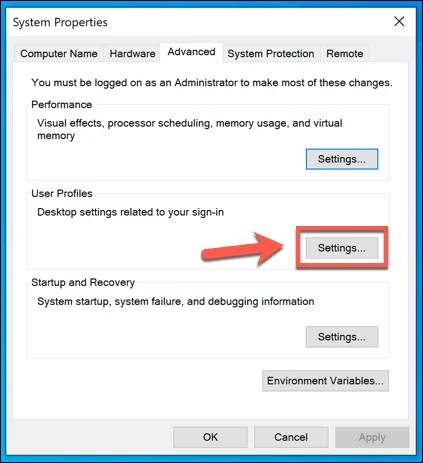Click the User Profiles Settings button

click(x=342, y=248)
